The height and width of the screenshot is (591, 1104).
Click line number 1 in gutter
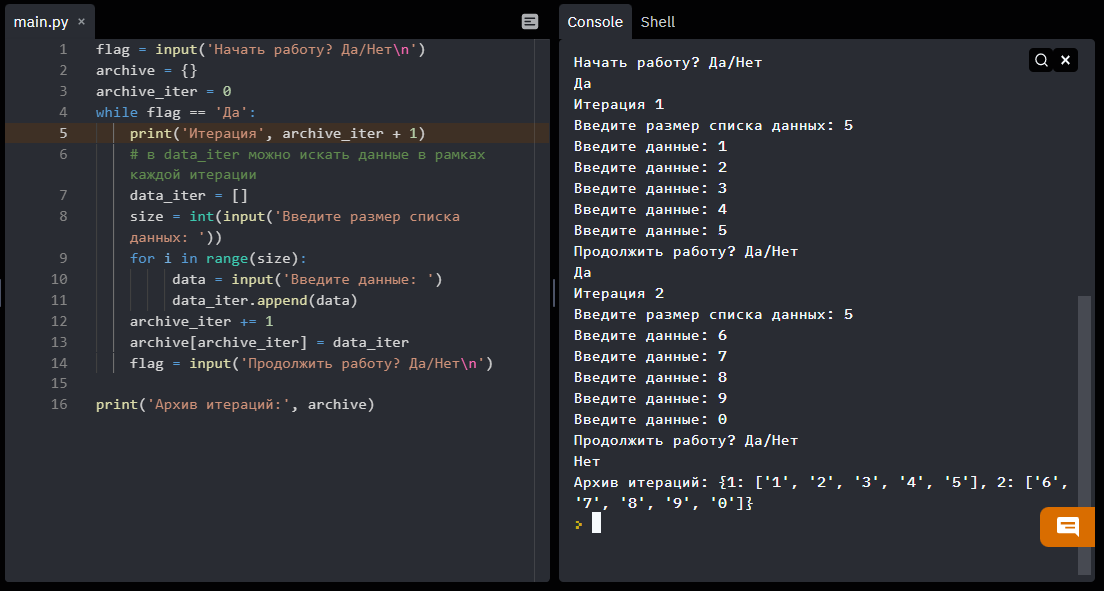(63, 49)
